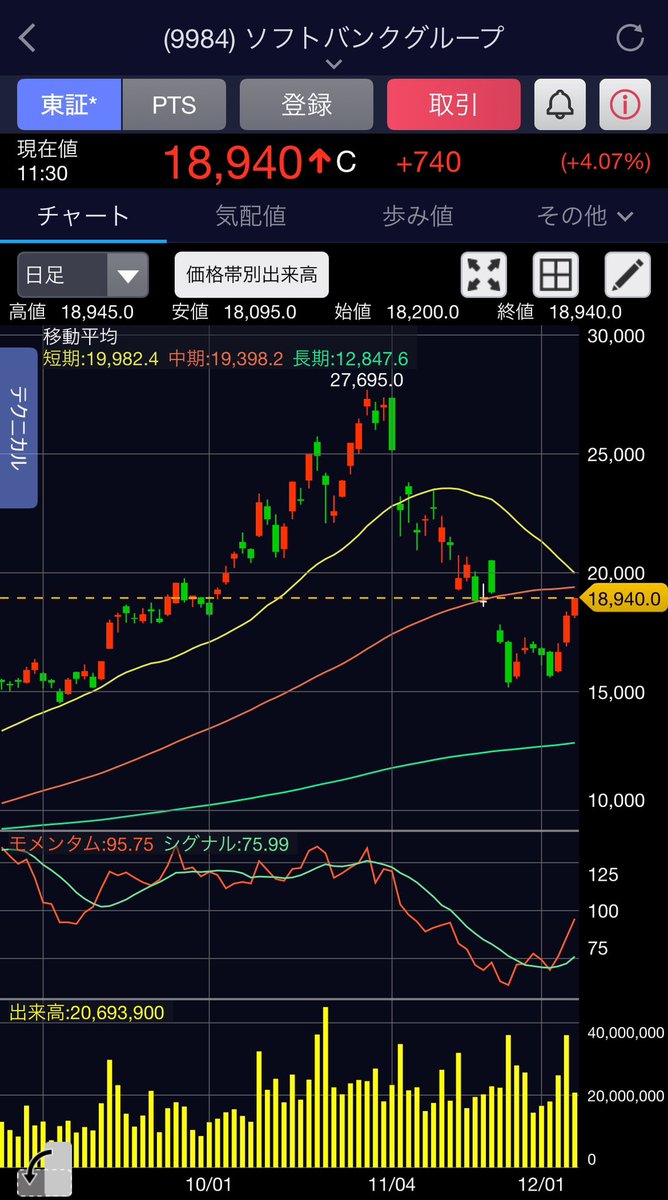Tap the +740 price change
Image resolution: width=668 pixels, height=1200 pixels.
428,162
